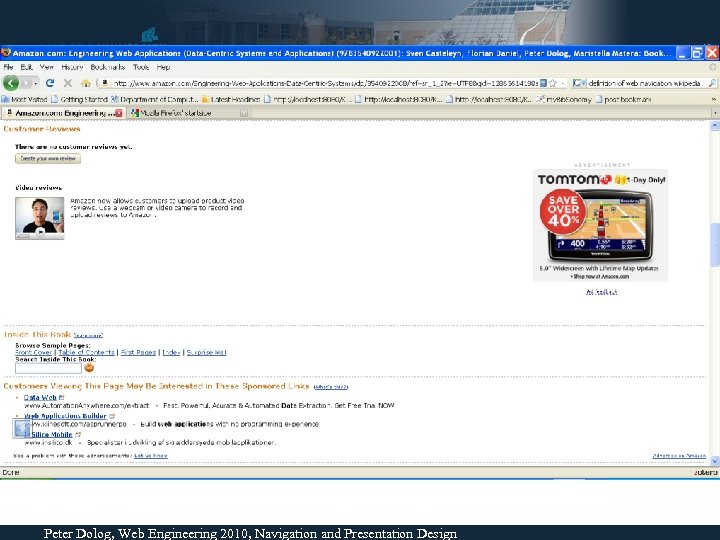
Task: Click the scrollbar down arrow
Action: (714, 461)
